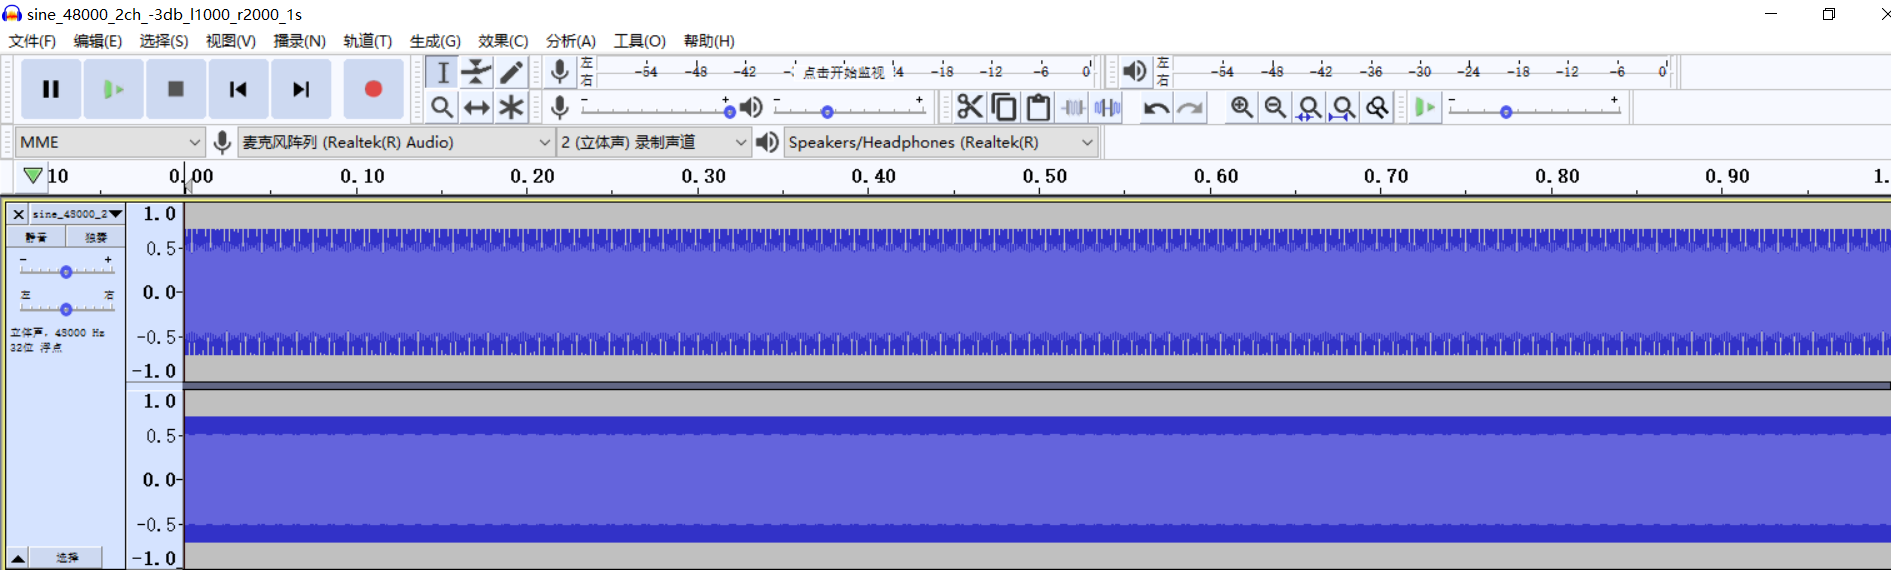Adjust the track left-right pan slider

[66, 308]
